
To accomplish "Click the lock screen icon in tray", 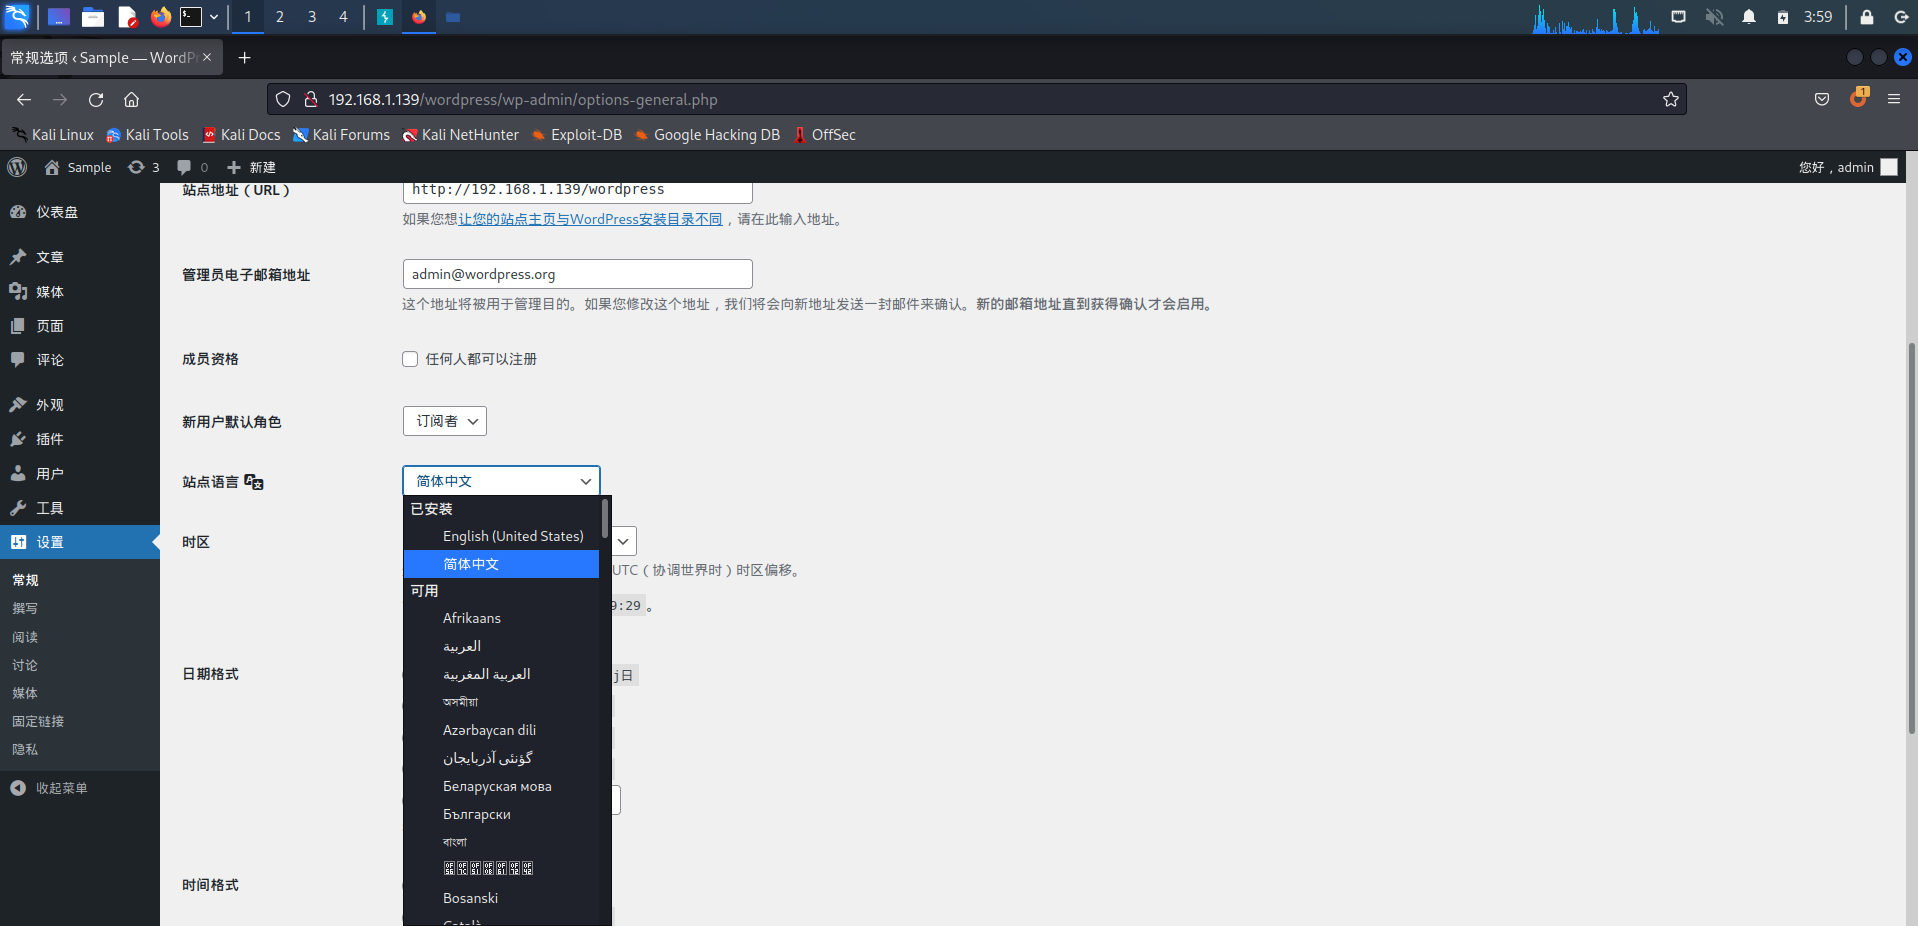I will tap(1866, 16).
